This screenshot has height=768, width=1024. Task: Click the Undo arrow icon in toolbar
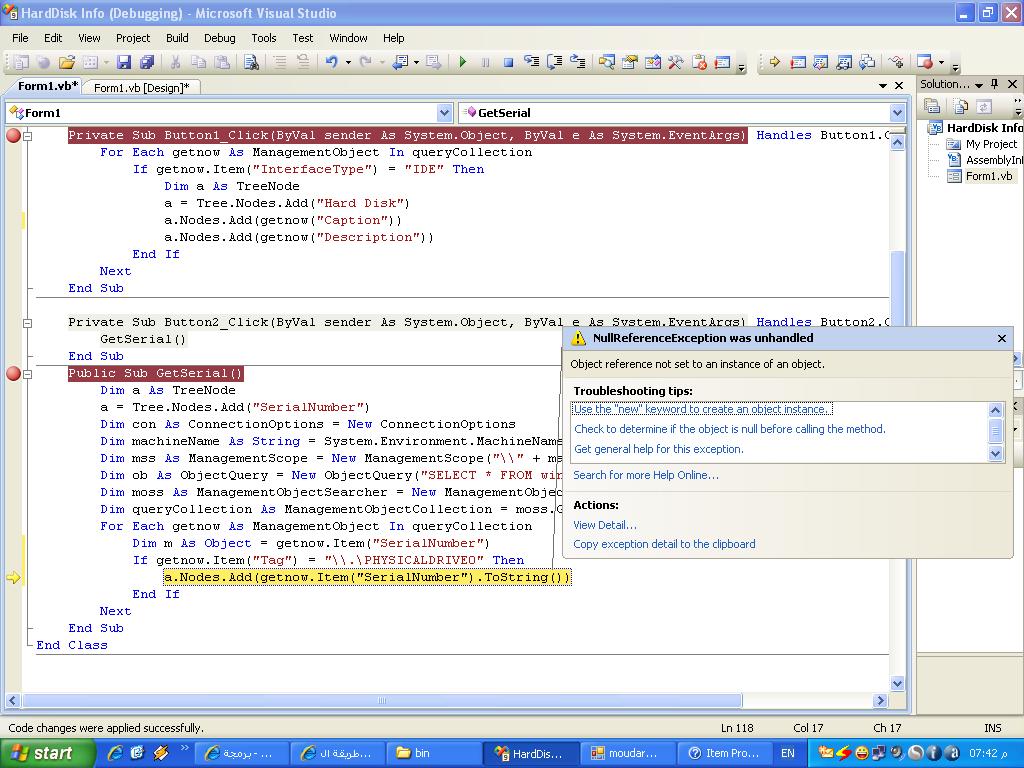pos(332,62)
